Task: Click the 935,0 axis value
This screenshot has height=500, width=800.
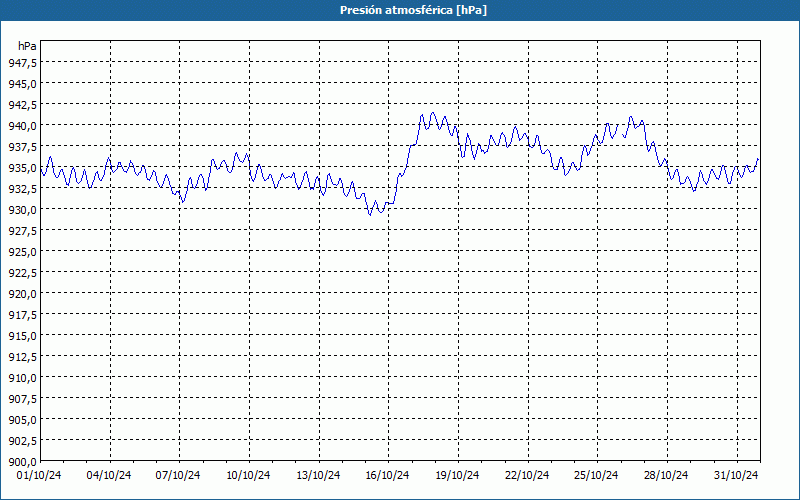Action: [22, 167]
